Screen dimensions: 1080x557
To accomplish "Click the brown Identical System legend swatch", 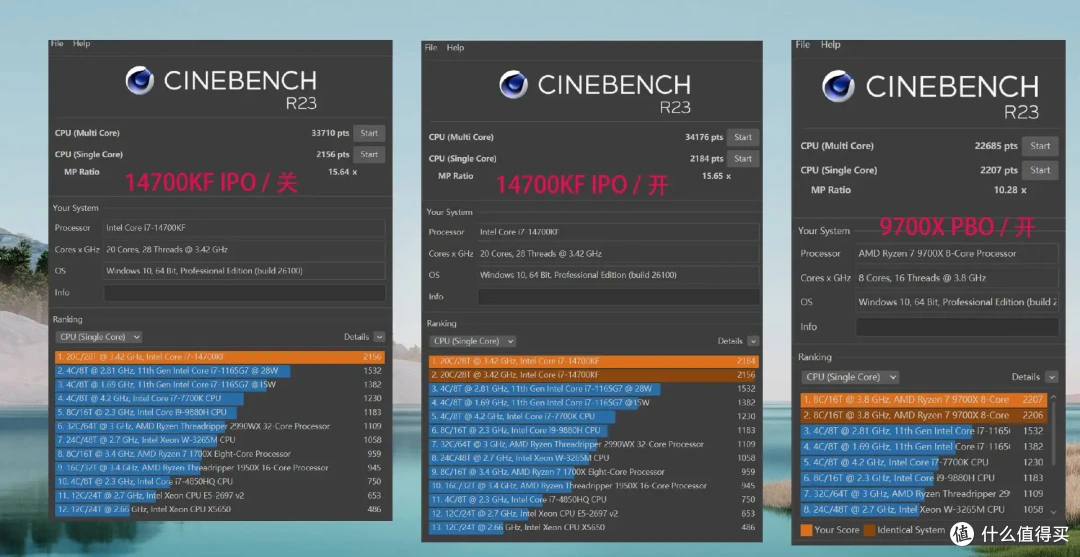I will 869,529.
